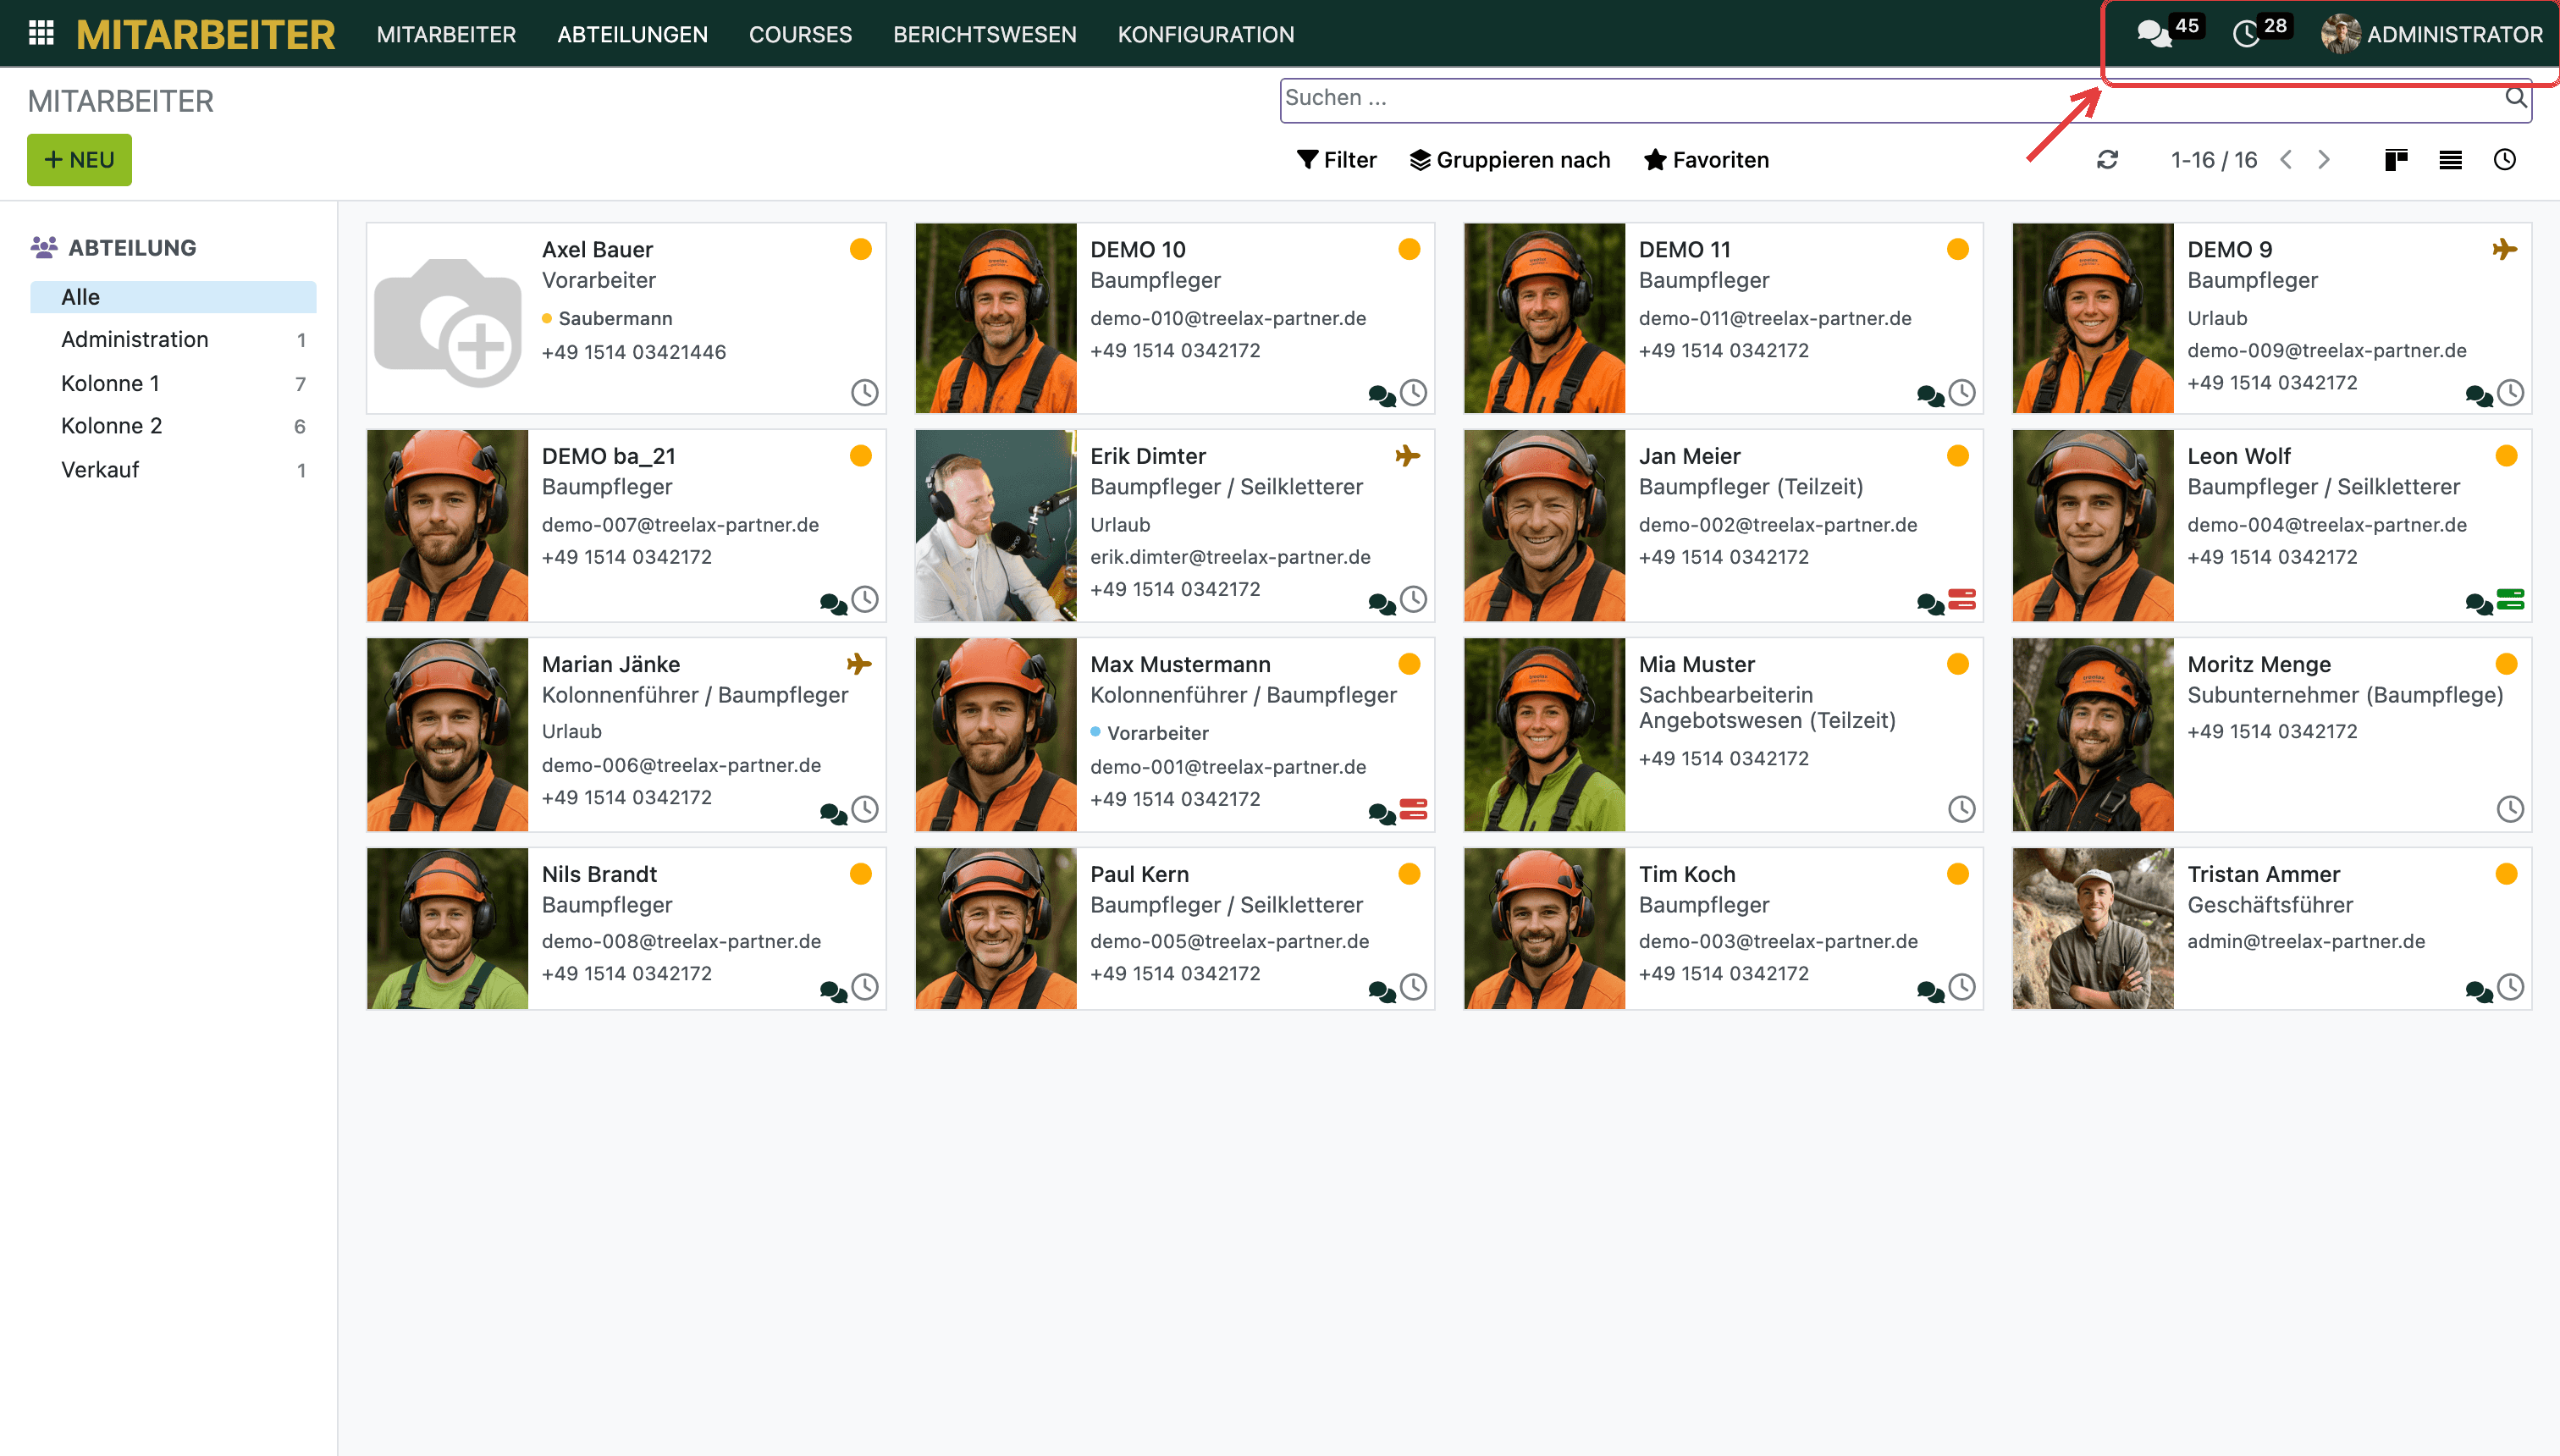Click chat icon on Tristan Ammer card
The height and width of the screenshot is (1456, 2560).
pos(2479,991)
